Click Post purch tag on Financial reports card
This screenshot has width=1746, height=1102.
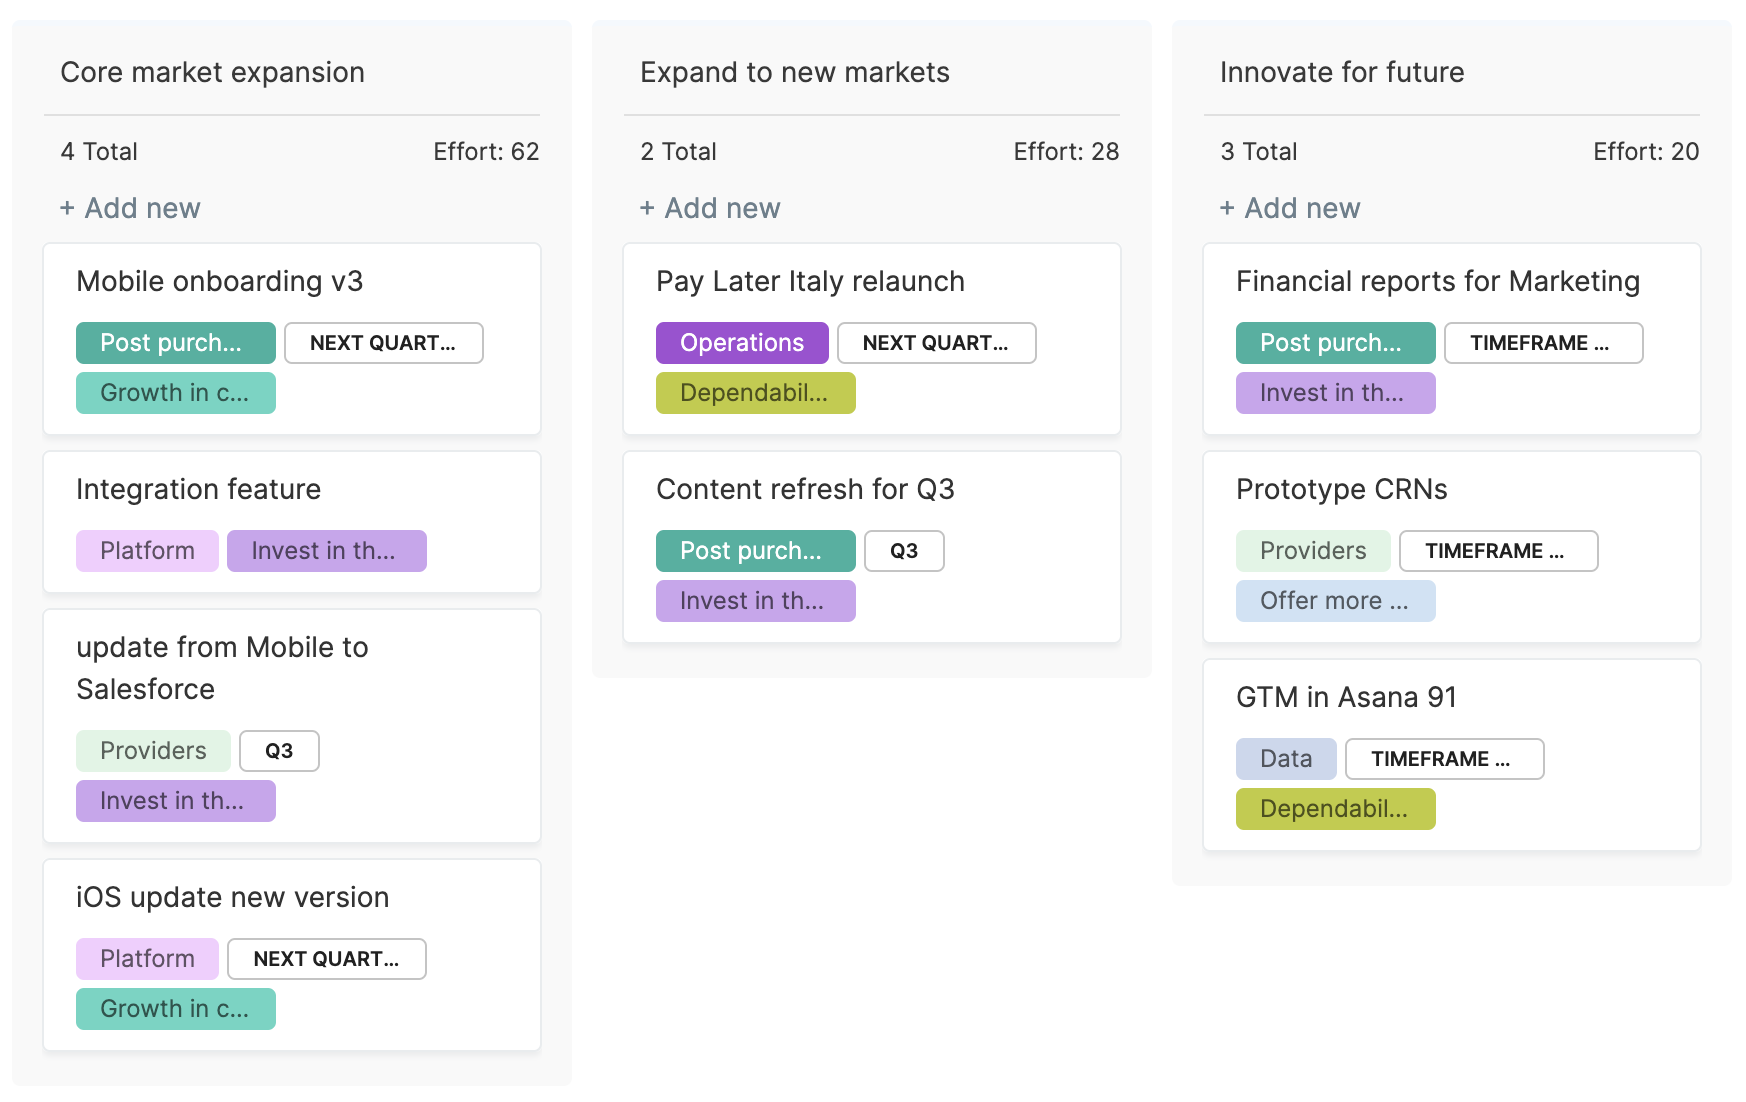1336,343
